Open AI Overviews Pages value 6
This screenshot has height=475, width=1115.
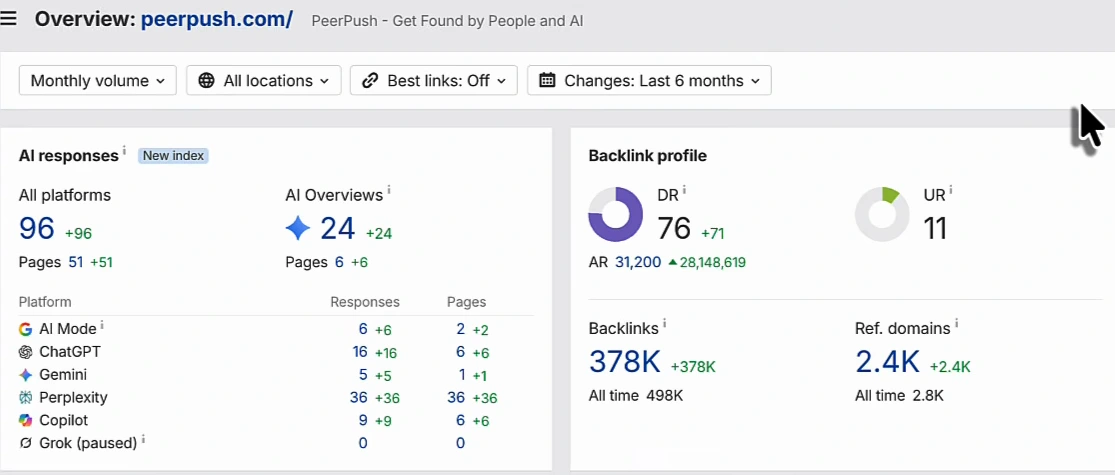click(339, 262)
